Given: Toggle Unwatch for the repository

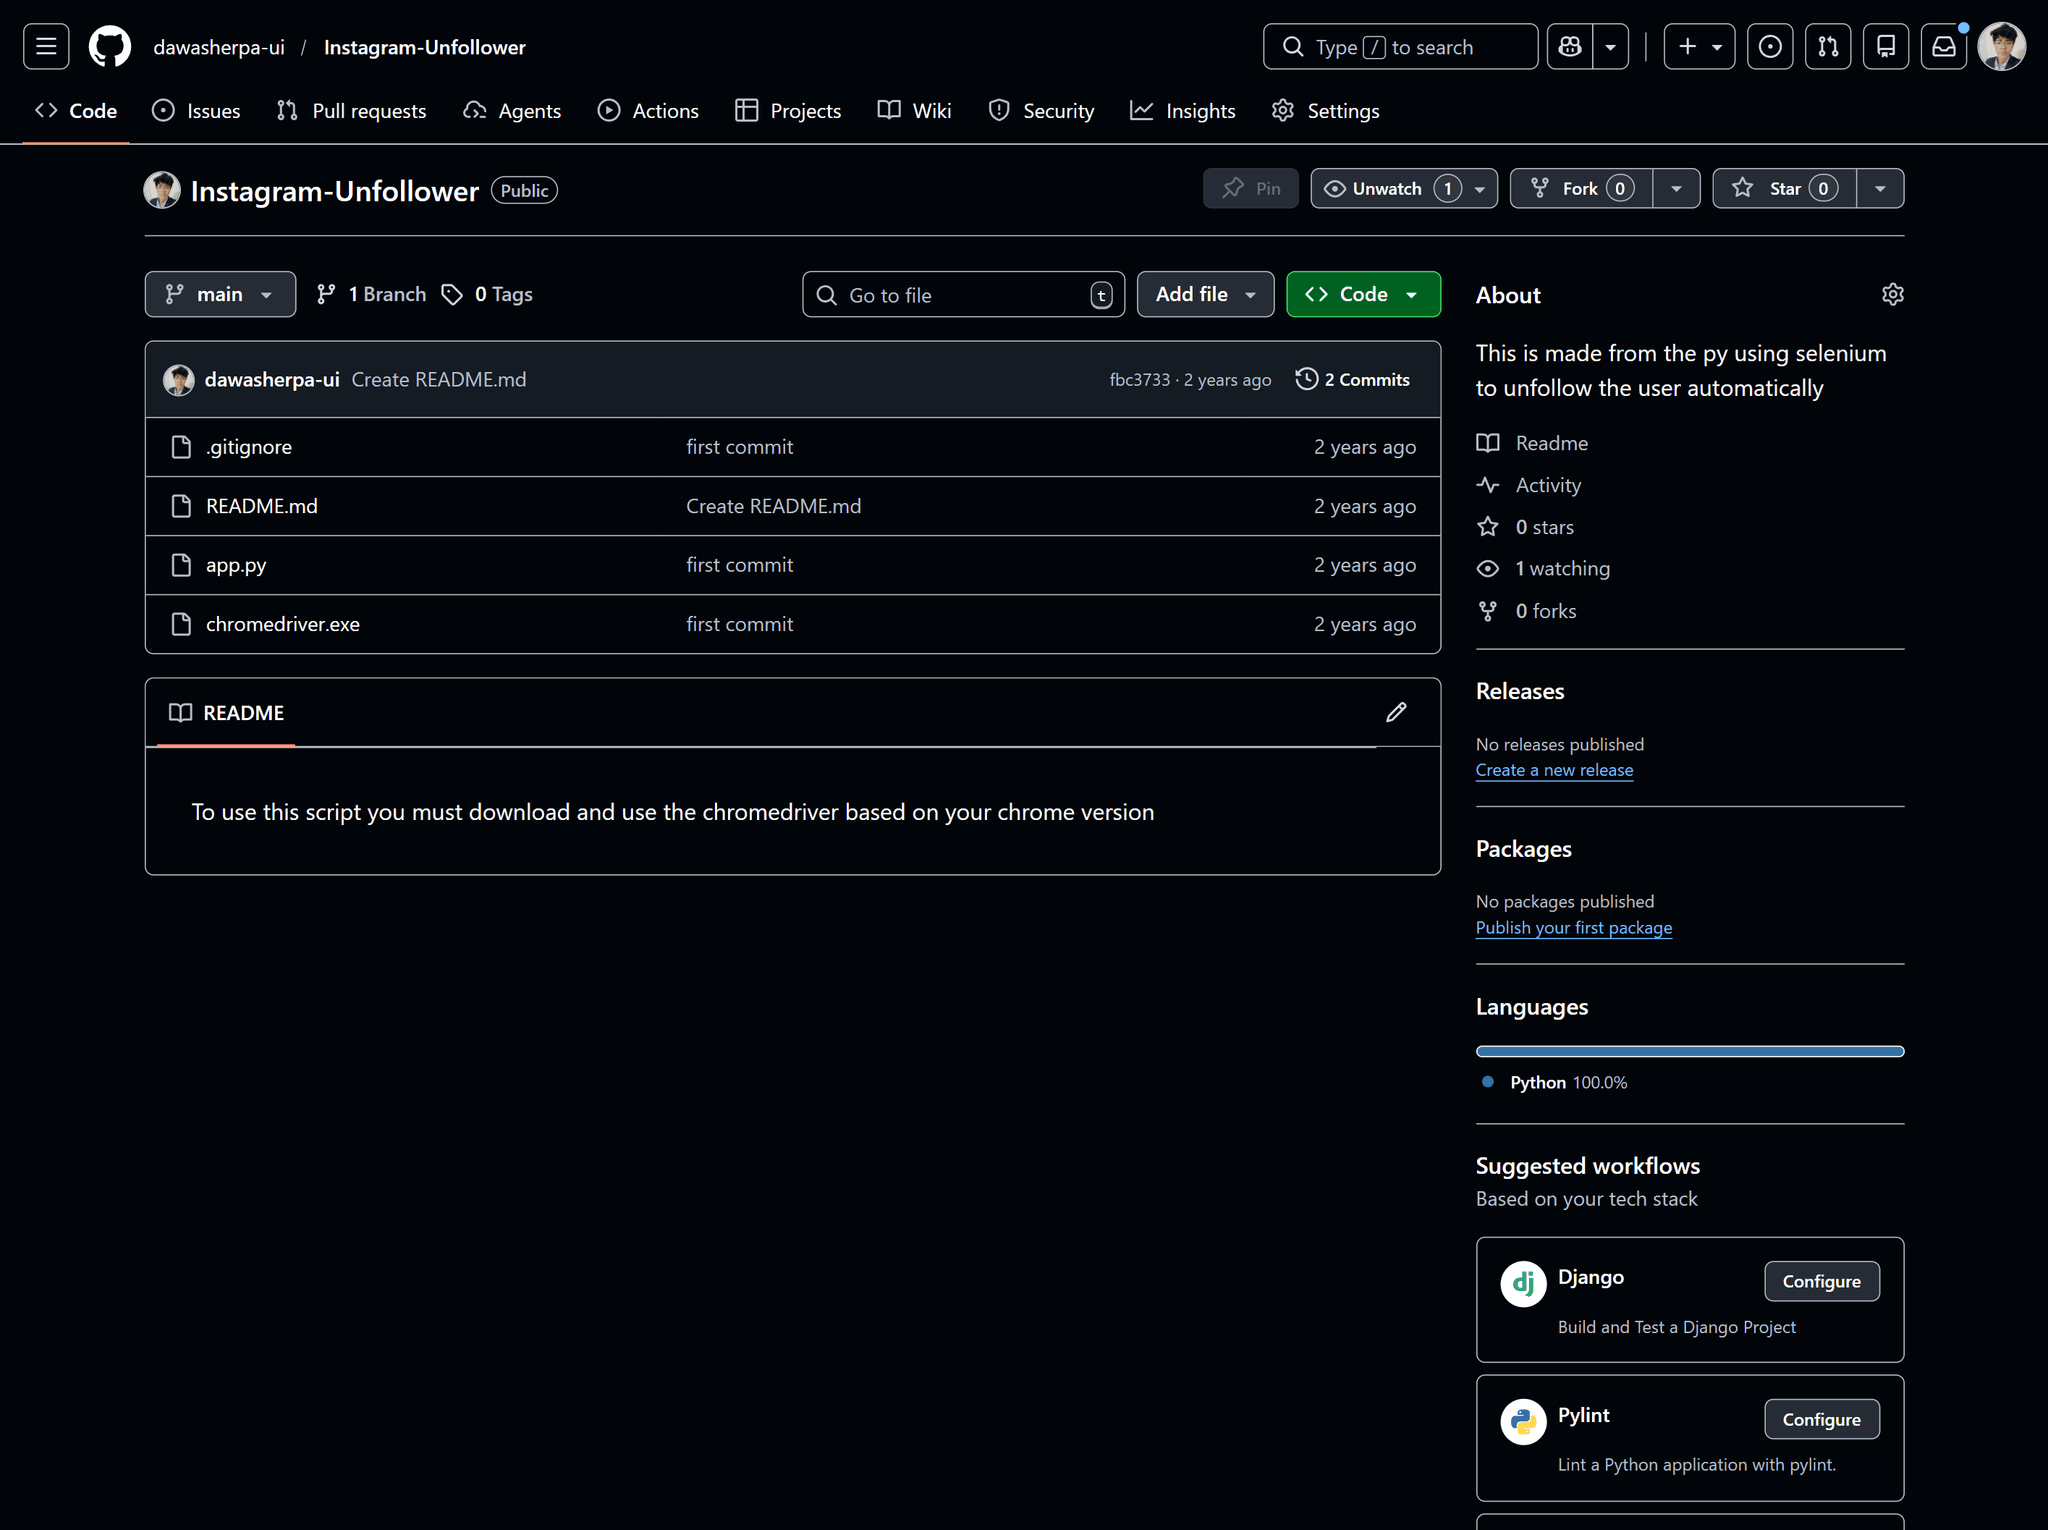Looking at the screenshot, I should 1386,189.
